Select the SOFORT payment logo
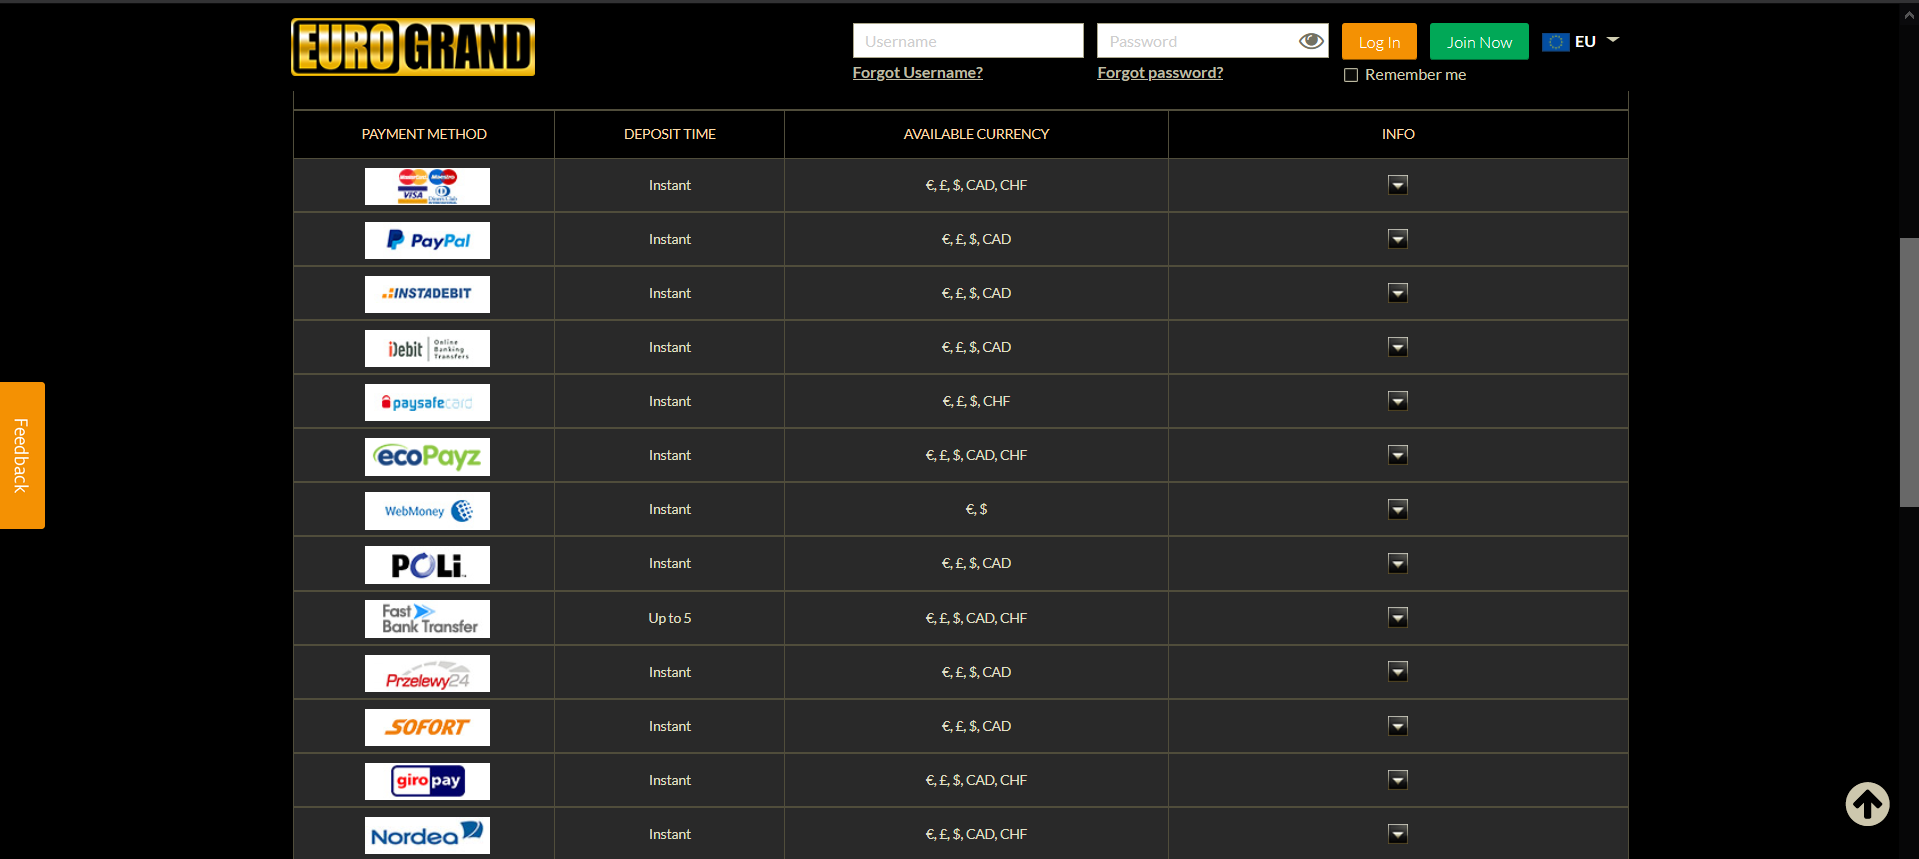The width and height of the screenshot is (1919, 859). pyautogui.click(x=427, y=727)
